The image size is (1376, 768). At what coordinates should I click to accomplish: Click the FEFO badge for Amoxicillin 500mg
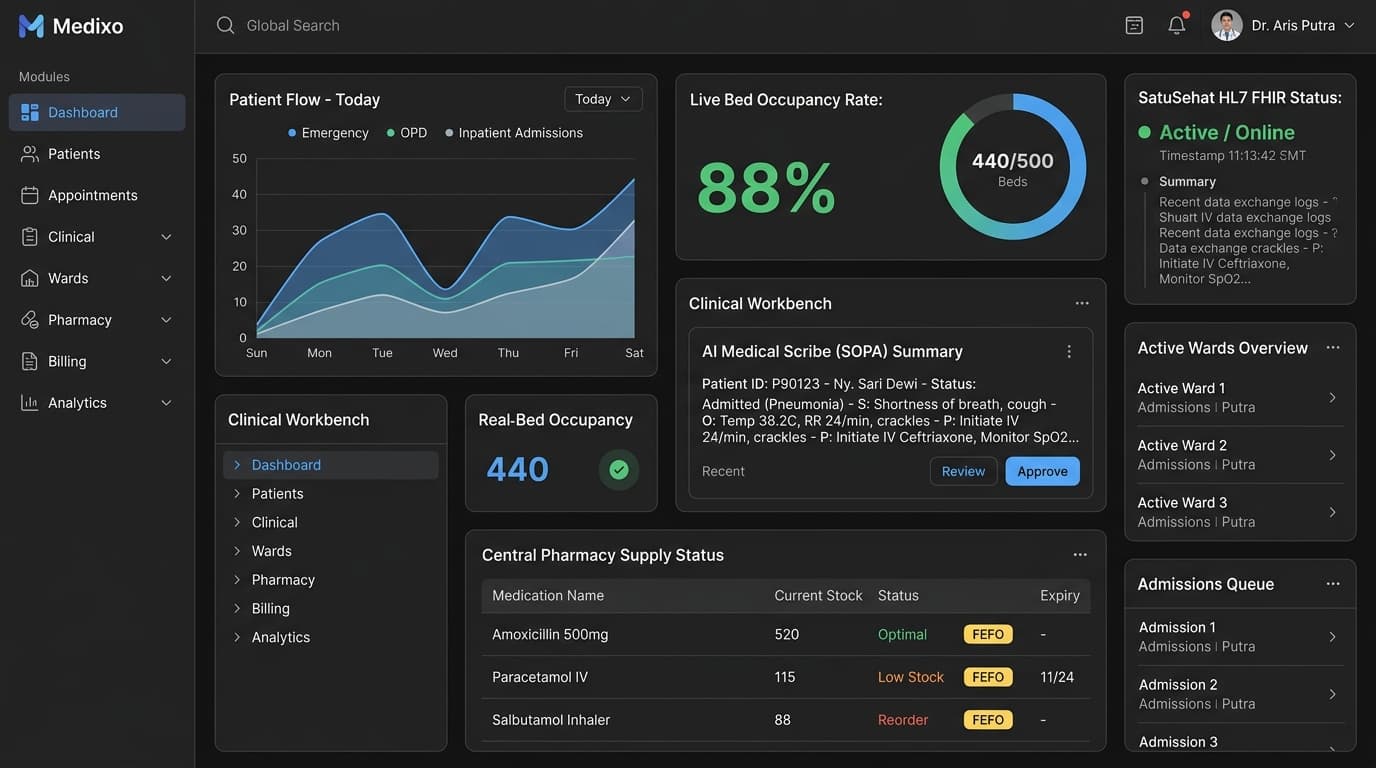(x=988, y=634)
